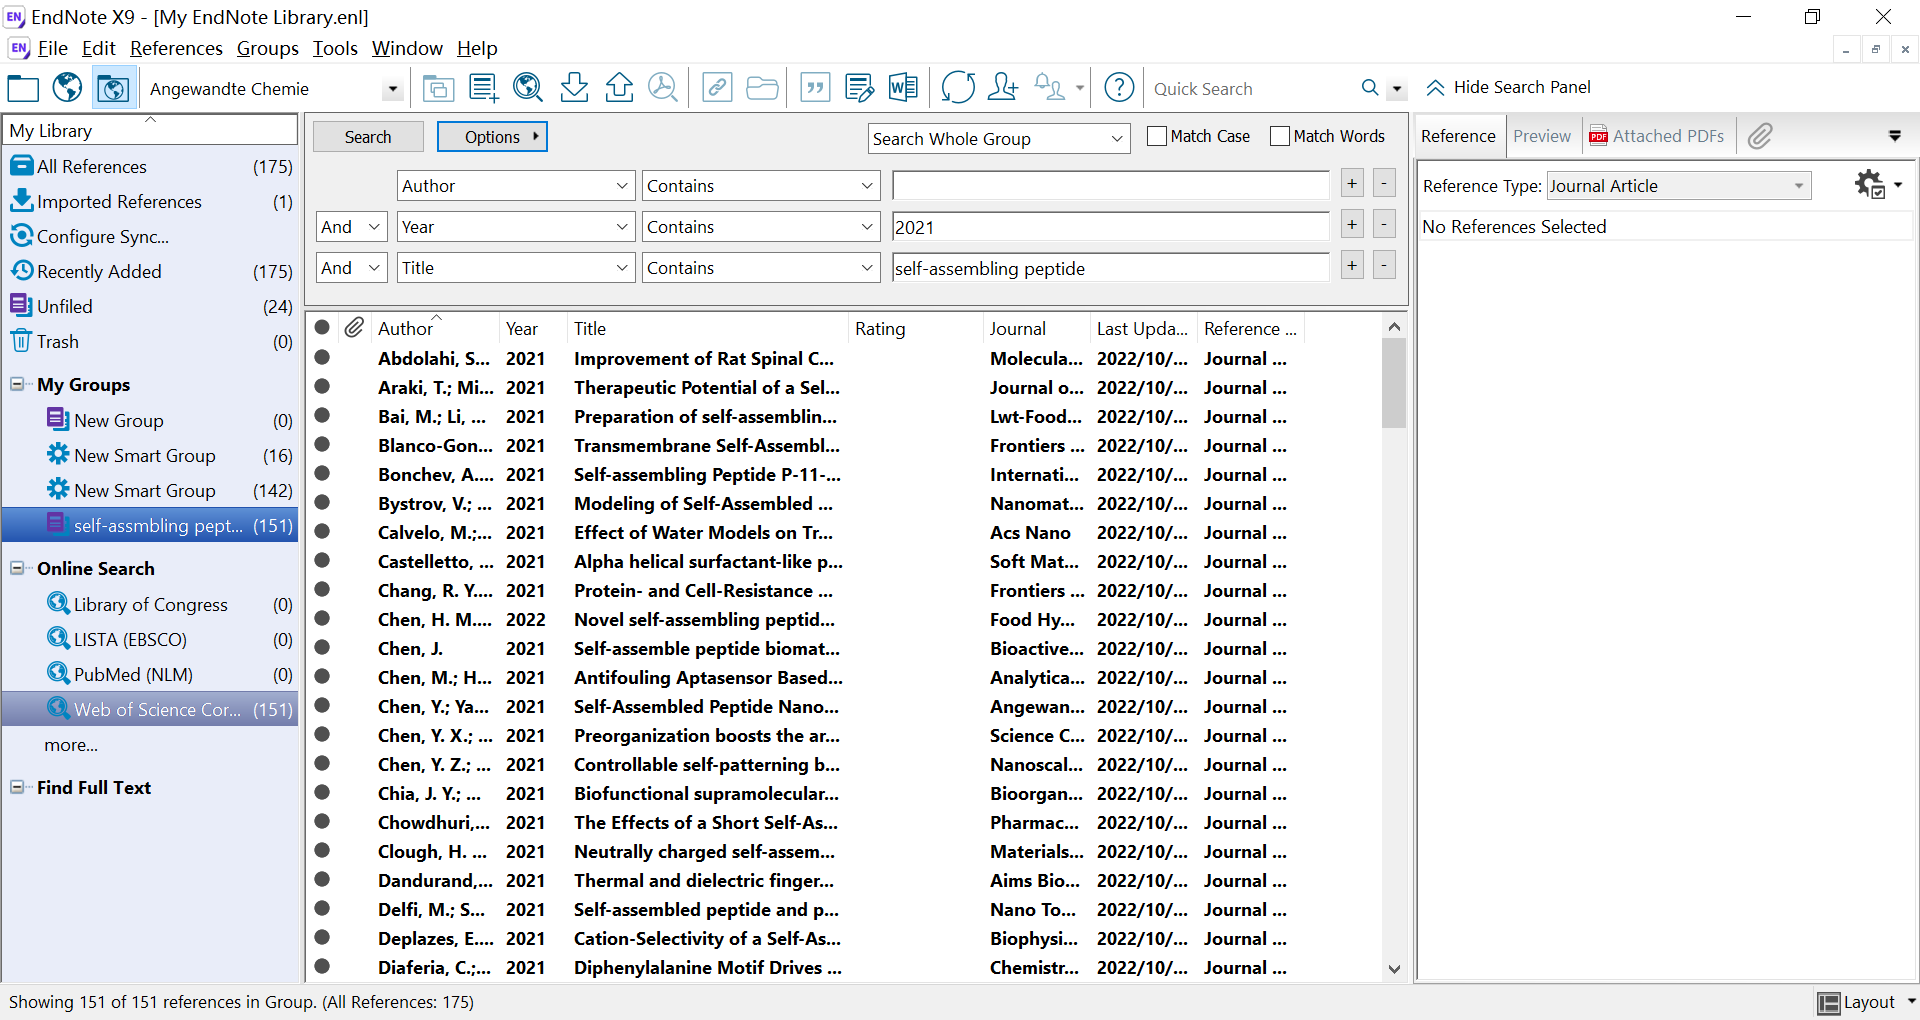The image size is (1920, 1020).
Task: Open the Trash group
Action: (151, 341)
